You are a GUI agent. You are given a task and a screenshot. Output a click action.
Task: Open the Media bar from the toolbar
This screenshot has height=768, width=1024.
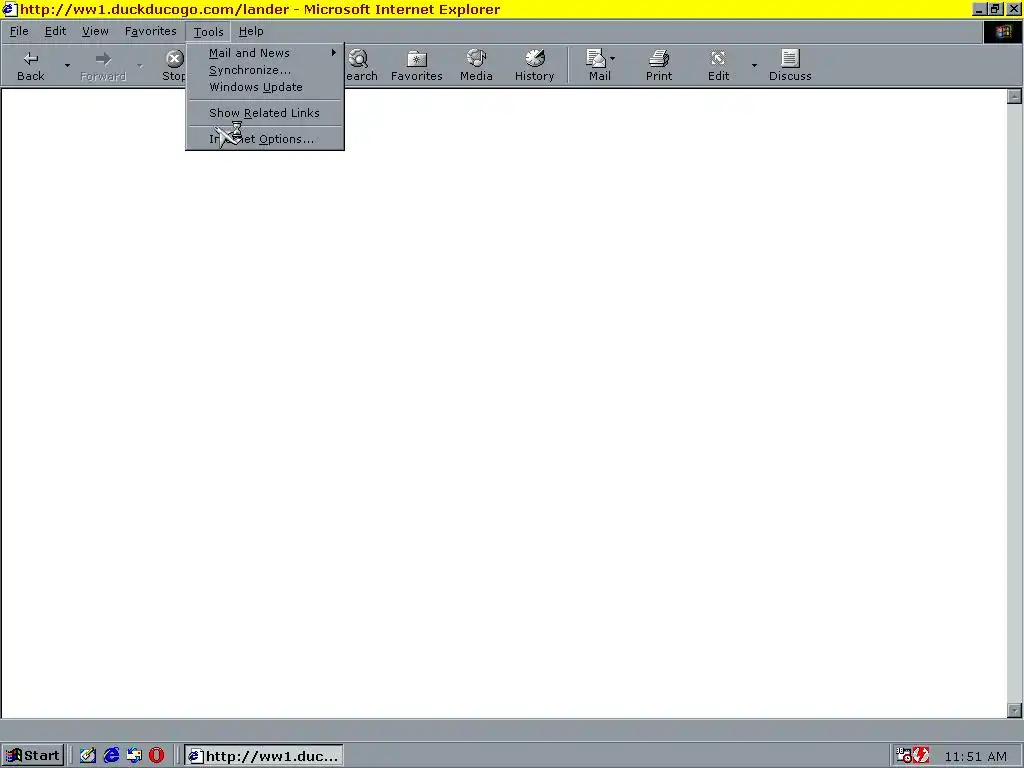(476, 65)
